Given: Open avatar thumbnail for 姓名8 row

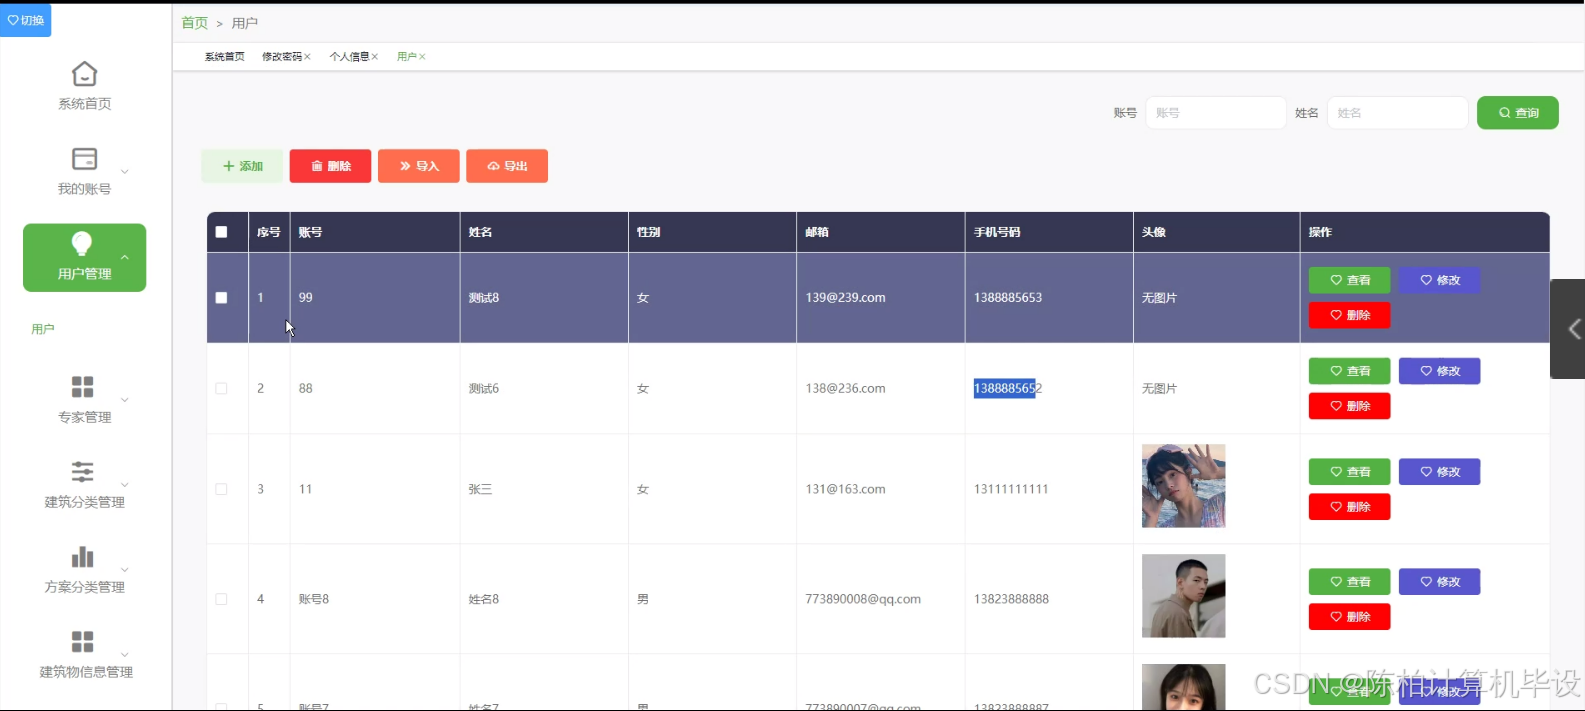Looking at the screenshot, I should [1184, 596].
